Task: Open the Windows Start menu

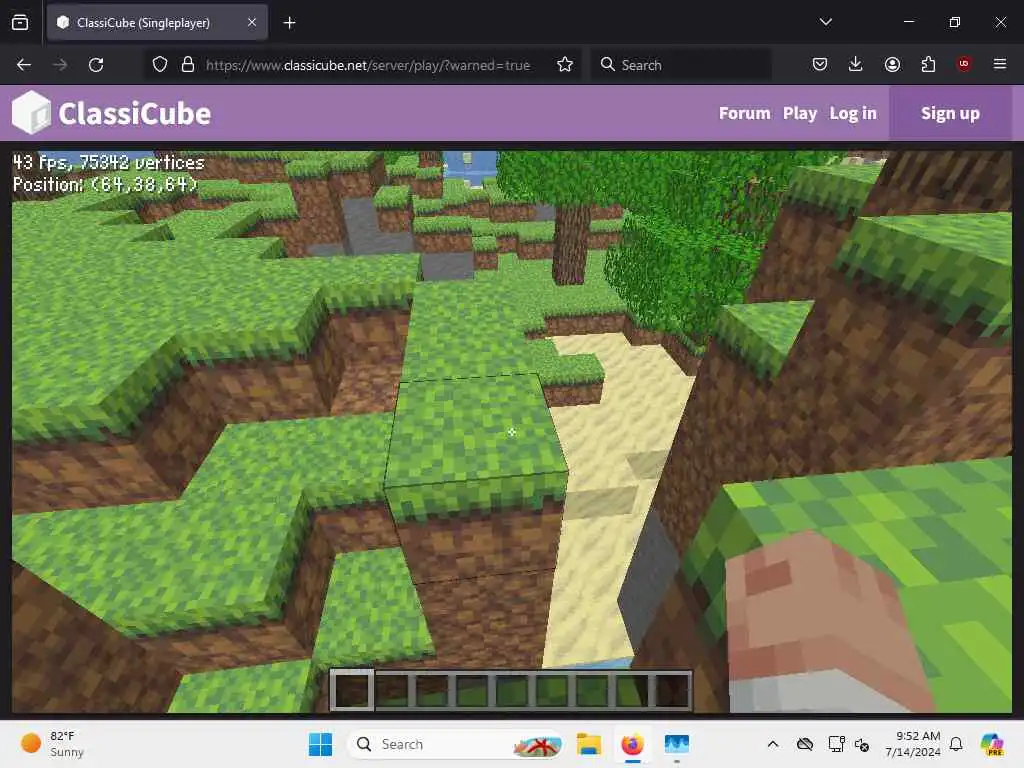Action: coord(320,744)
